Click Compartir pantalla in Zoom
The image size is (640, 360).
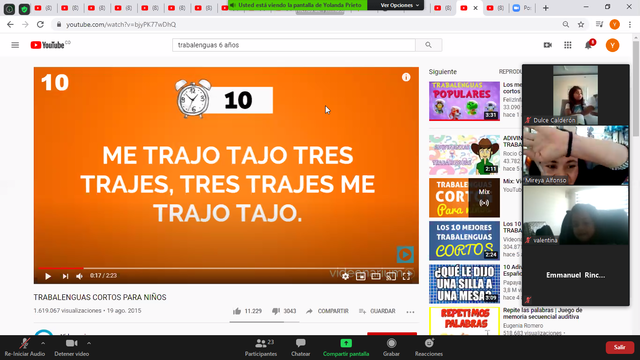[x=346, y=348]
